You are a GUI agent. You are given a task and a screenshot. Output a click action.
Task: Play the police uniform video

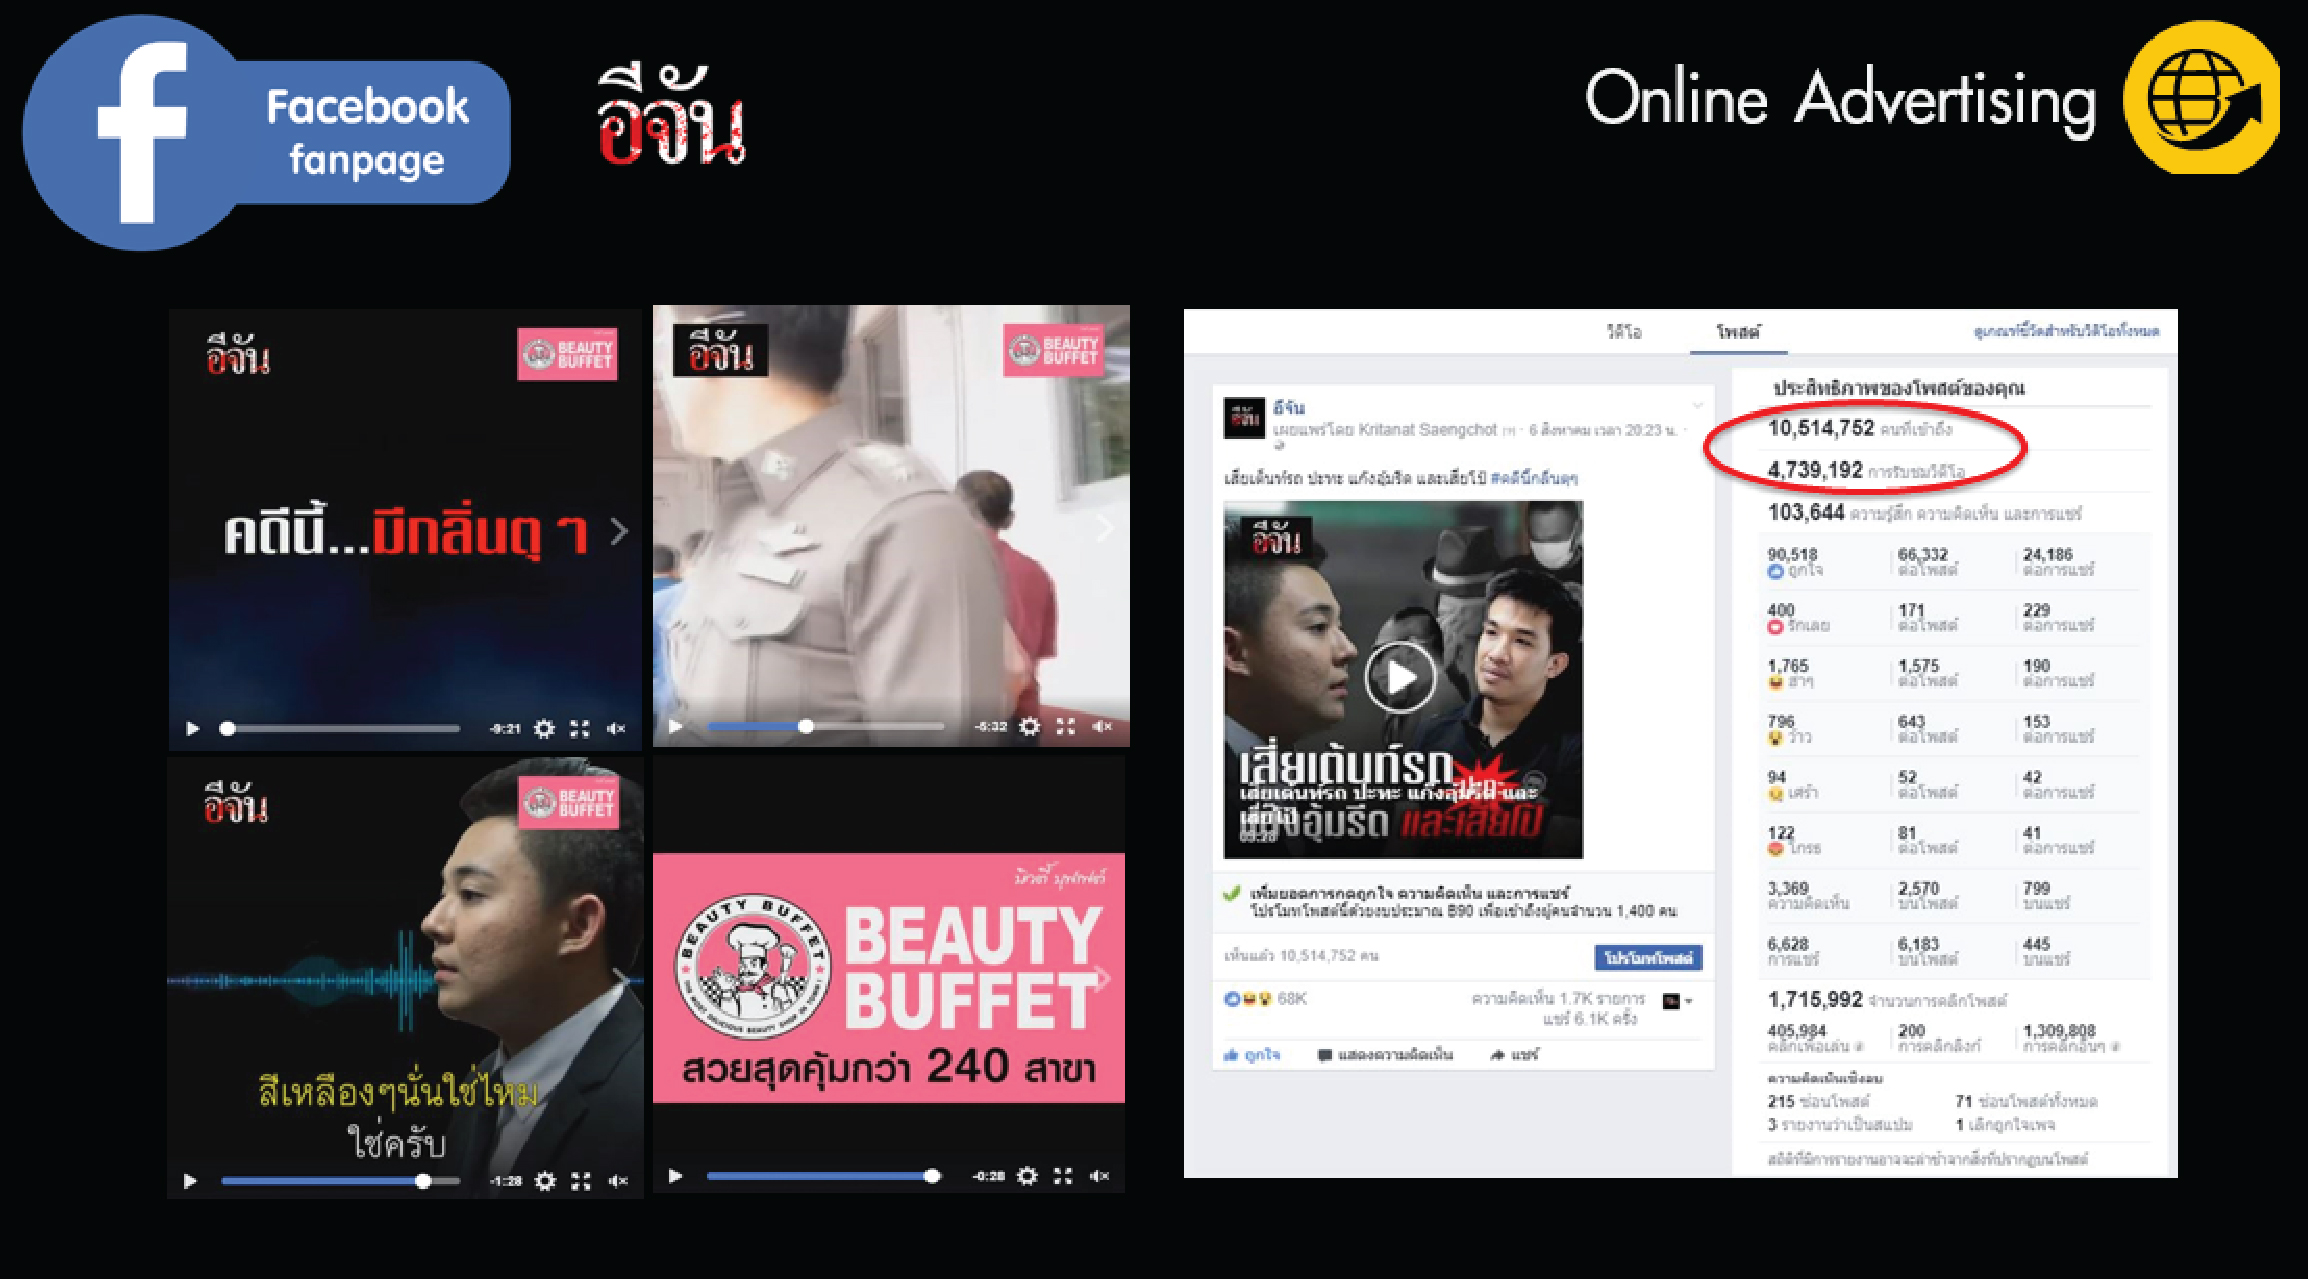coord(676,726)
